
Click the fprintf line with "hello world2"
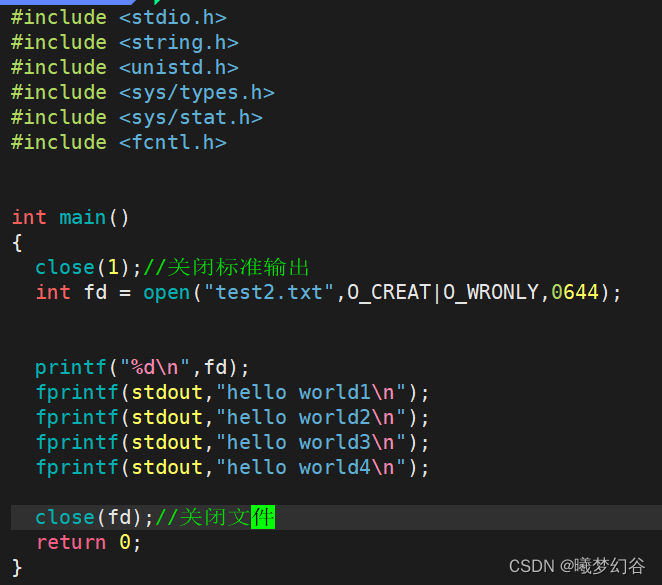(x=232, y=417)
